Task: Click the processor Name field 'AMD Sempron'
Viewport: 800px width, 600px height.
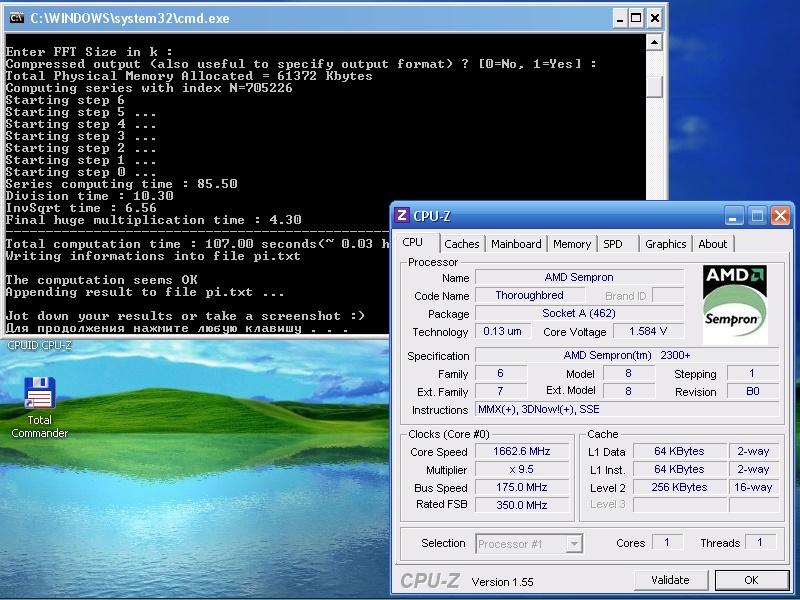Action: point(579,277)
